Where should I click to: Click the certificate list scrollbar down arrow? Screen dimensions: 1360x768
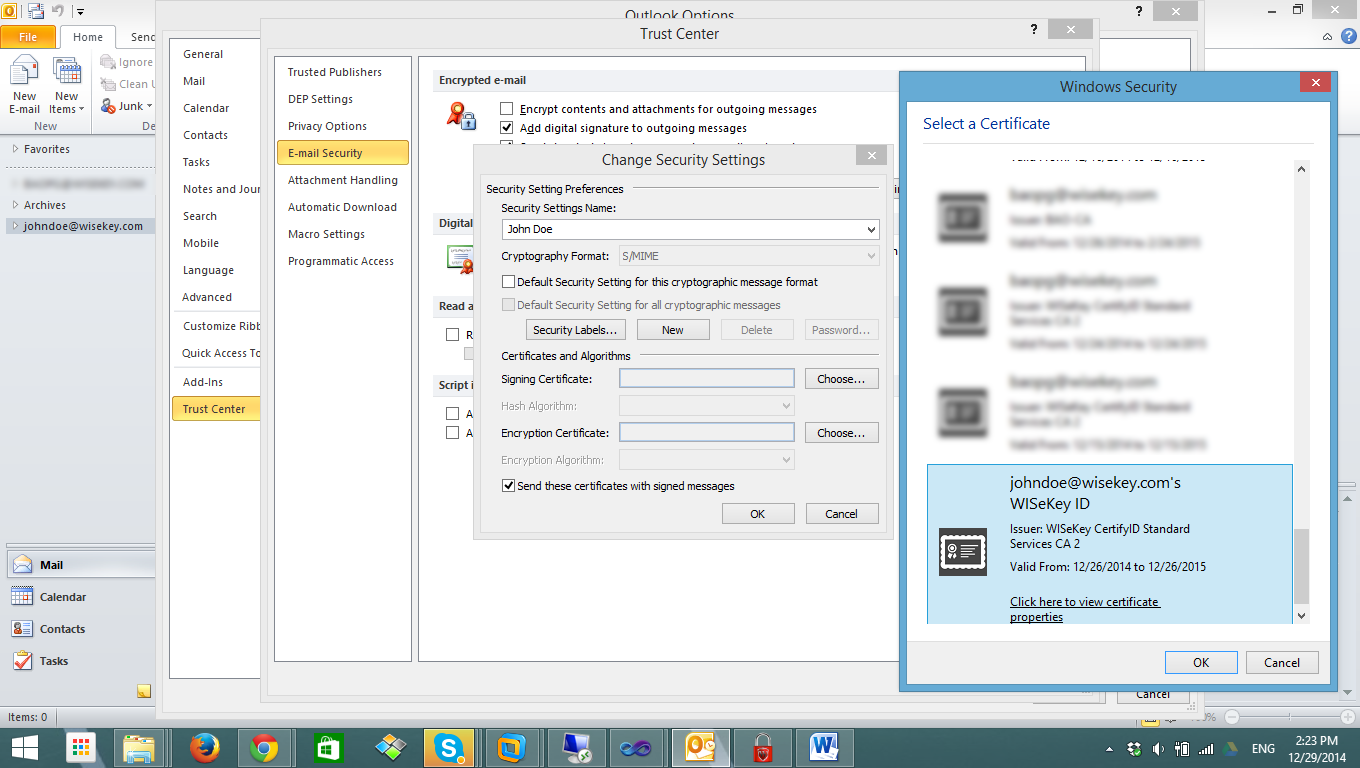(x=1301, y=616)
